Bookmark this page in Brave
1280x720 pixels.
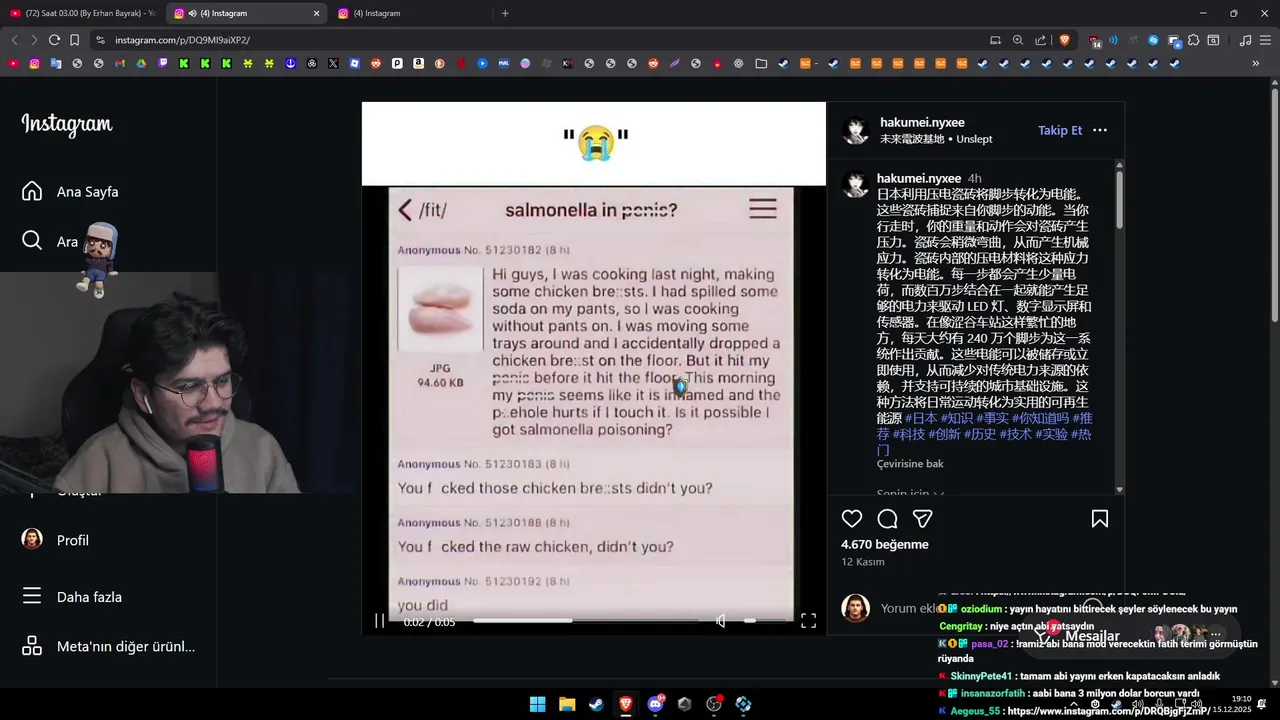pyautogui.click(x=74, y=40)
